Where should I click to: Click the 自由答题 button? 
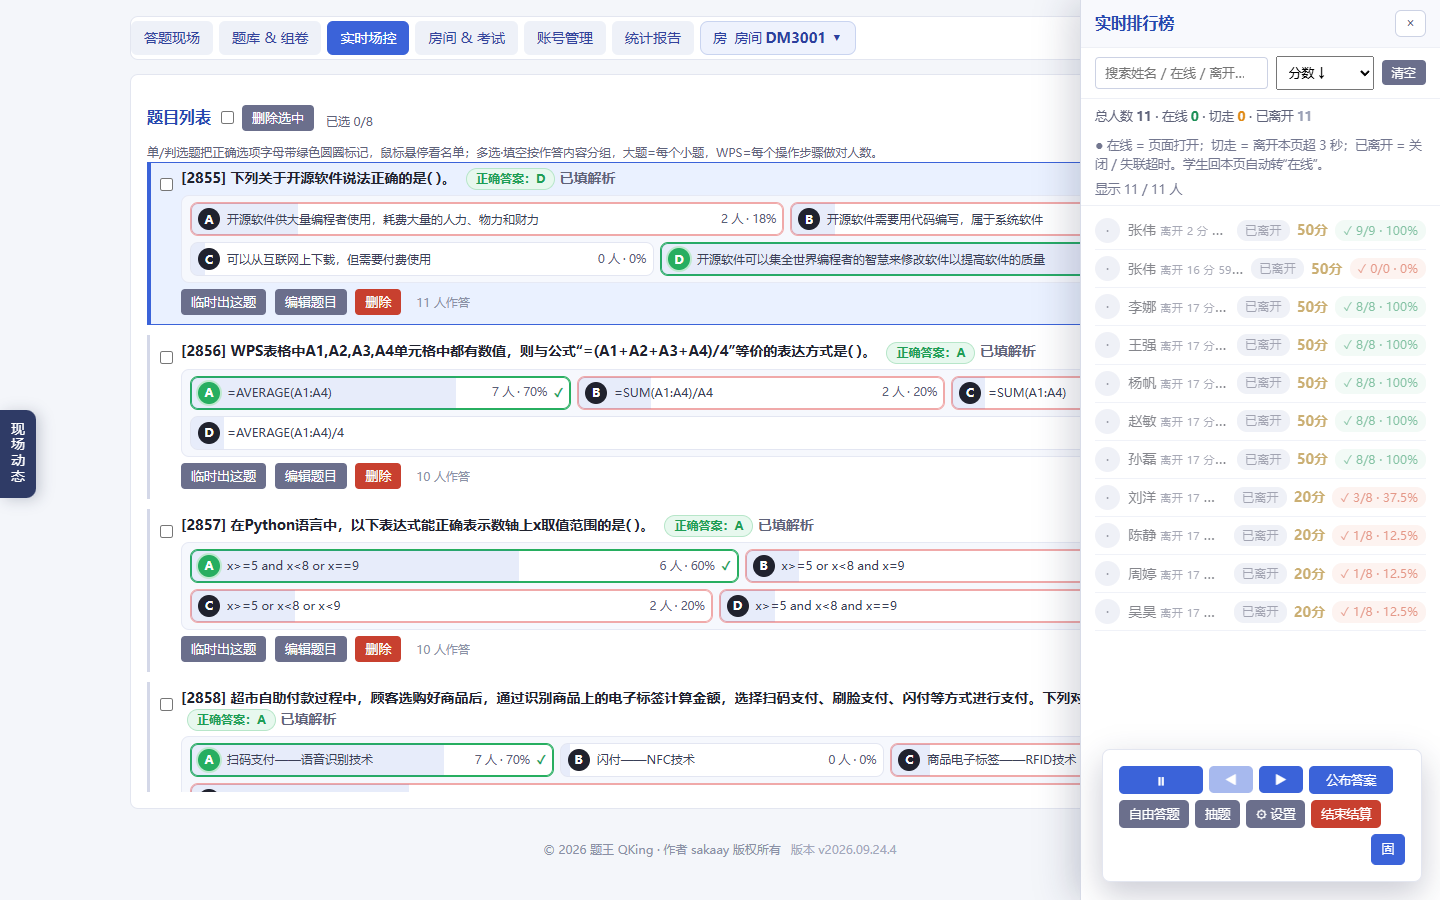[1154, 814]
